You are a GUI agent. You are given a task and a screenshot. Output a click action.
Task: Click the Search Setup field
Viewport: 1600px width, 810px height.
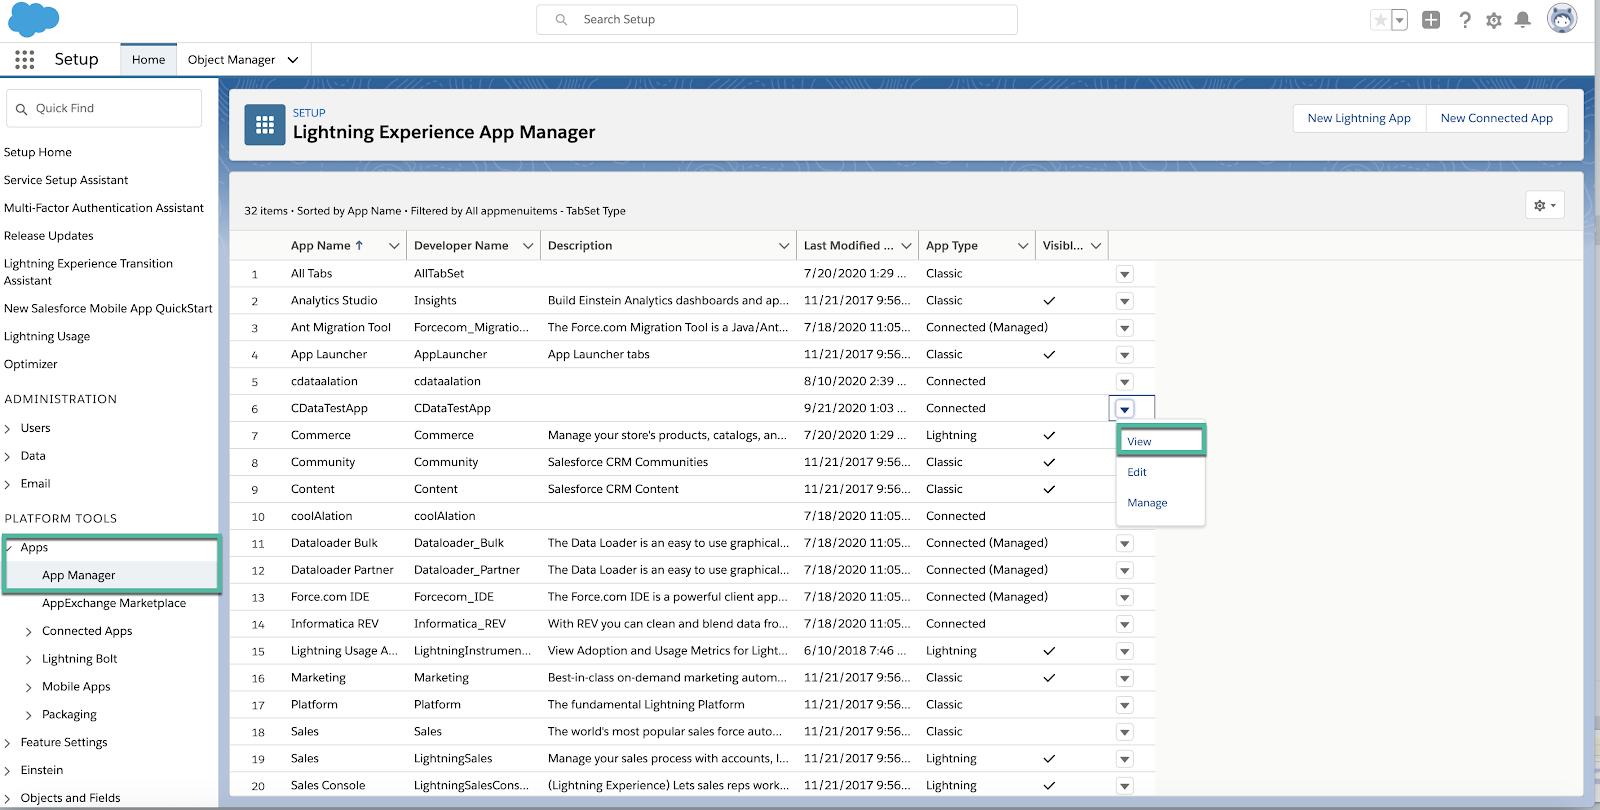click(777, 19)
